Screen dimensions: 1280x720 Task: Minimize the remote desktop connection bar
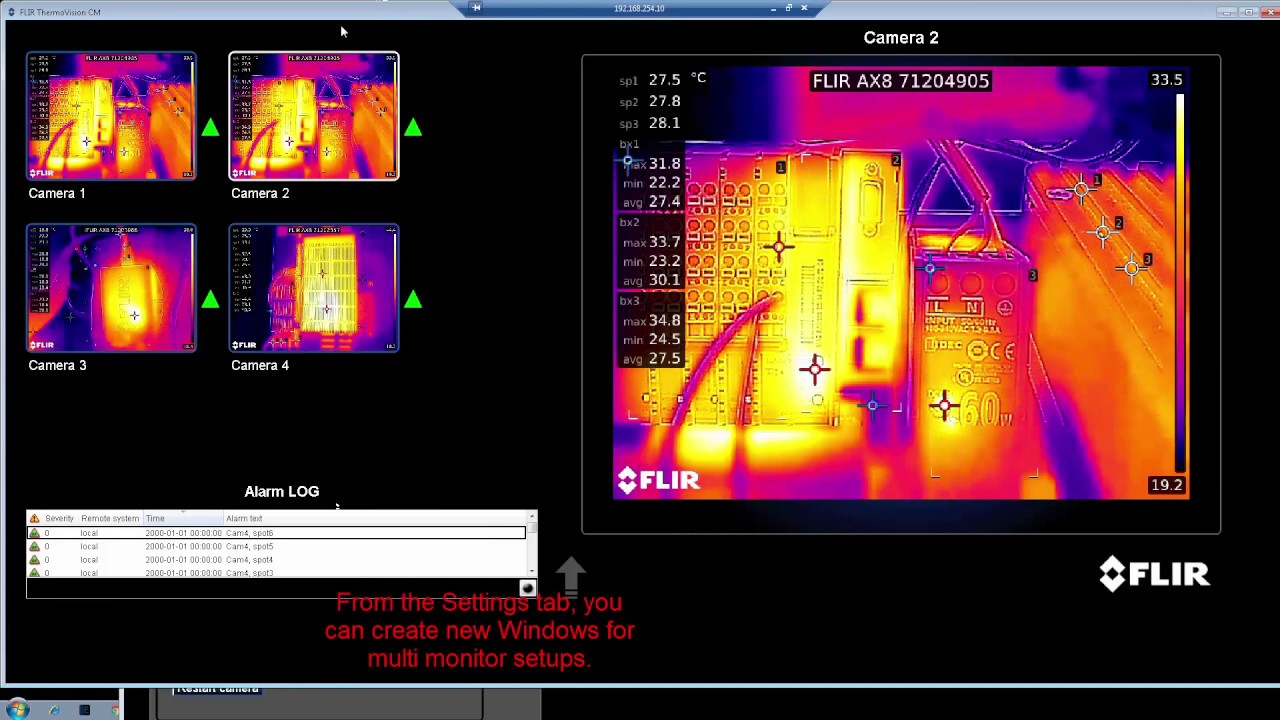click(x=773, y=8)
